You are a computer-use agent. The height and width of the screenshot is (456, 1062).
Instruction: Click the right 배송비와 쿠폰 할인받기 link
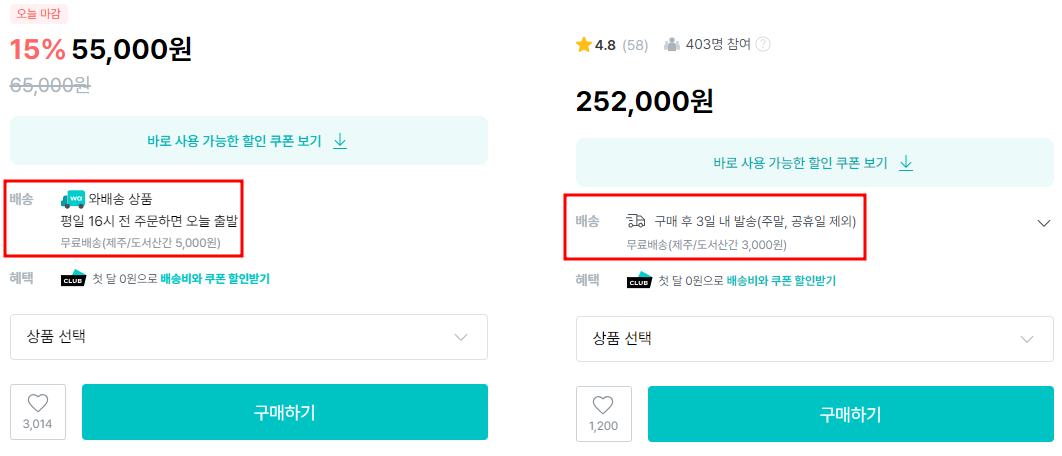pyautogui.click(x=781, y=281)
